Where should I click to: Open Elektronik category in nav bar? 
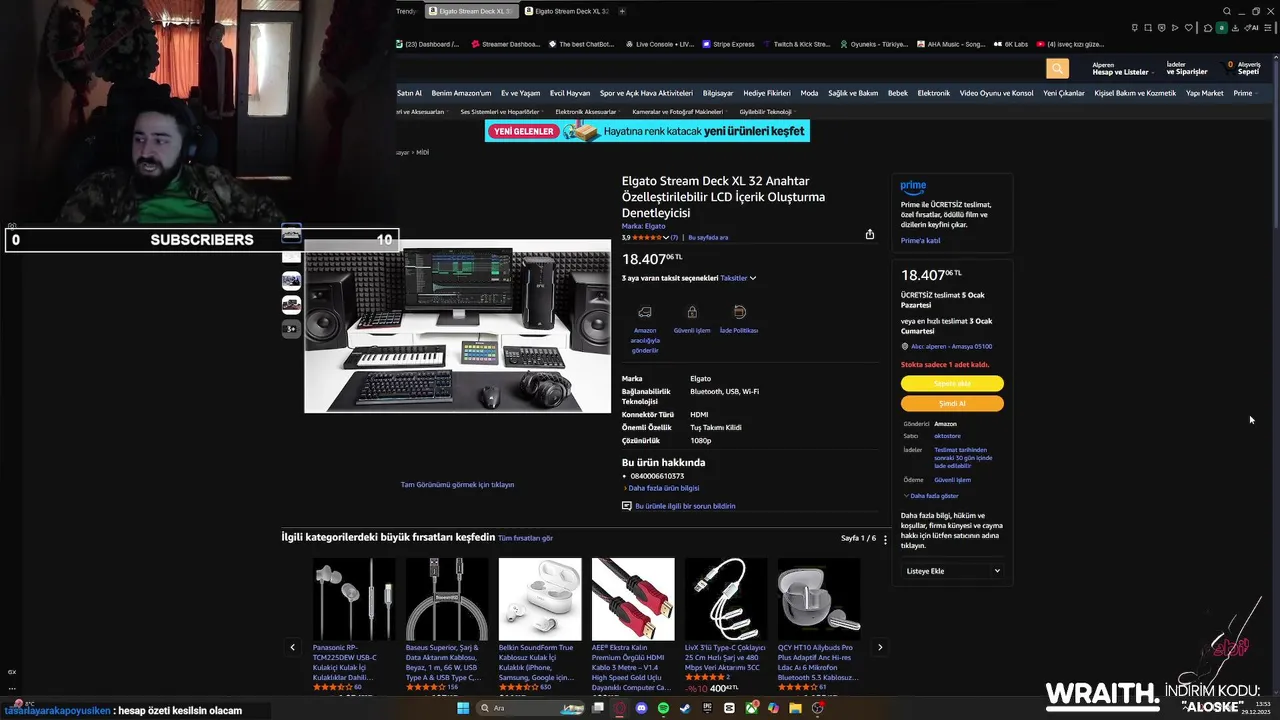coord(934,93)
